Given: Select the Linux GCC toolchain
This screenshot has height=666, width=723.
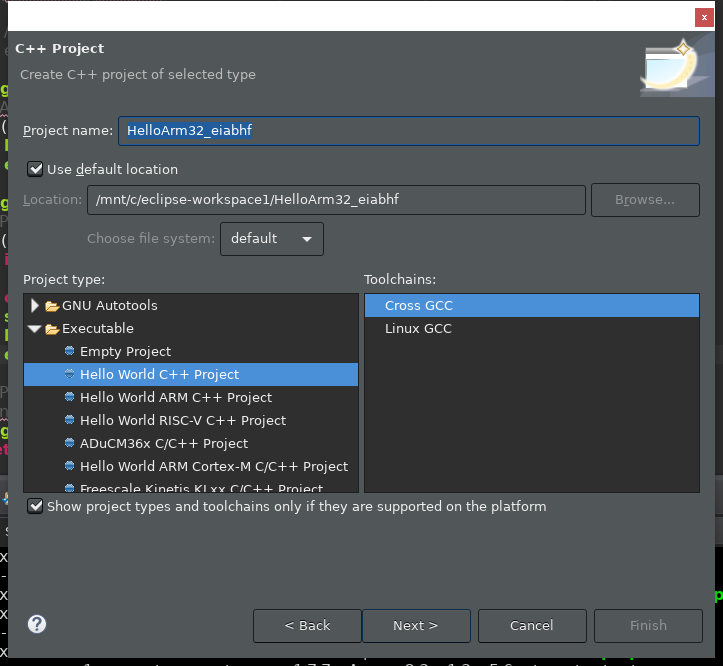Looking at the screenshot, I should (418, 329).
